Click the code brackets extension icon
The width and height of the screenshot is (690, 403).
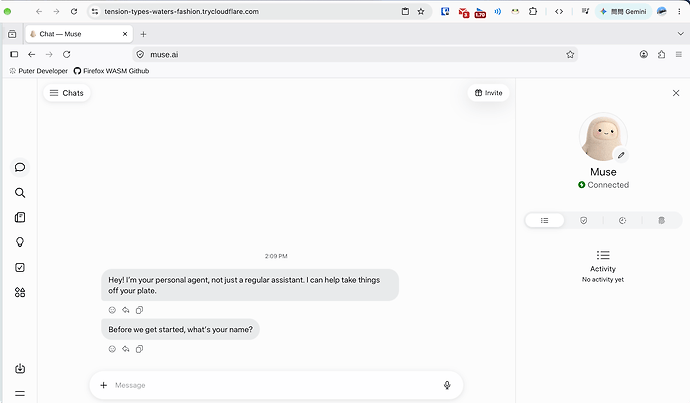click(x=559, y=12)
